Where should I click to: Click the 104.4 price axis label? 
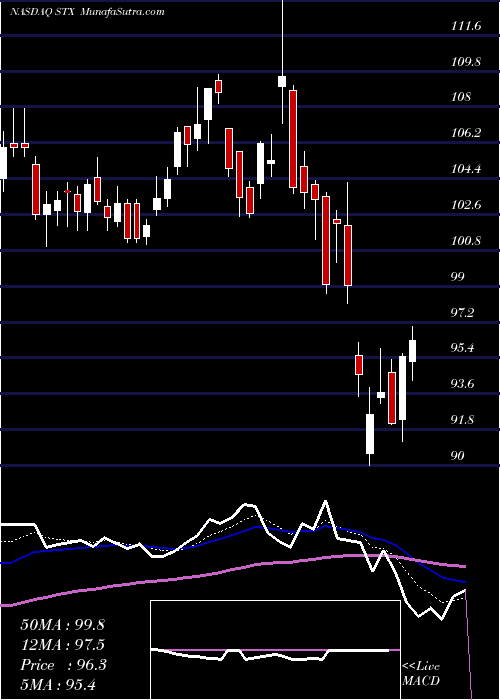(x=466, y=169)
